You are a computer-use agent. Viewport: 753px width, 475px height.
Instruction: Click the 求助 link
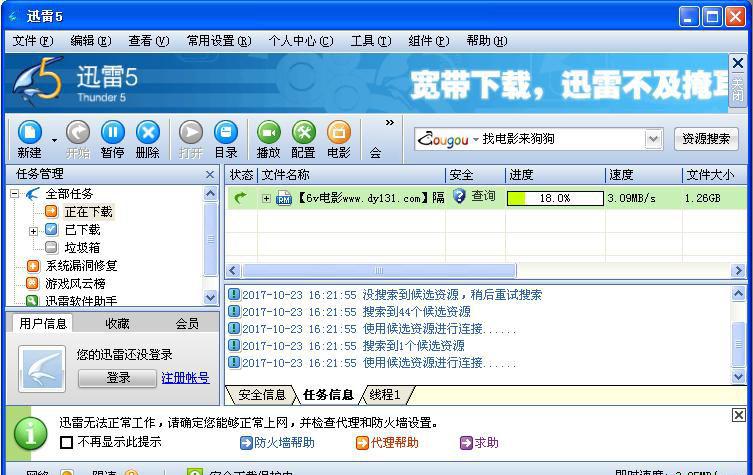click(x=479, y=442)
